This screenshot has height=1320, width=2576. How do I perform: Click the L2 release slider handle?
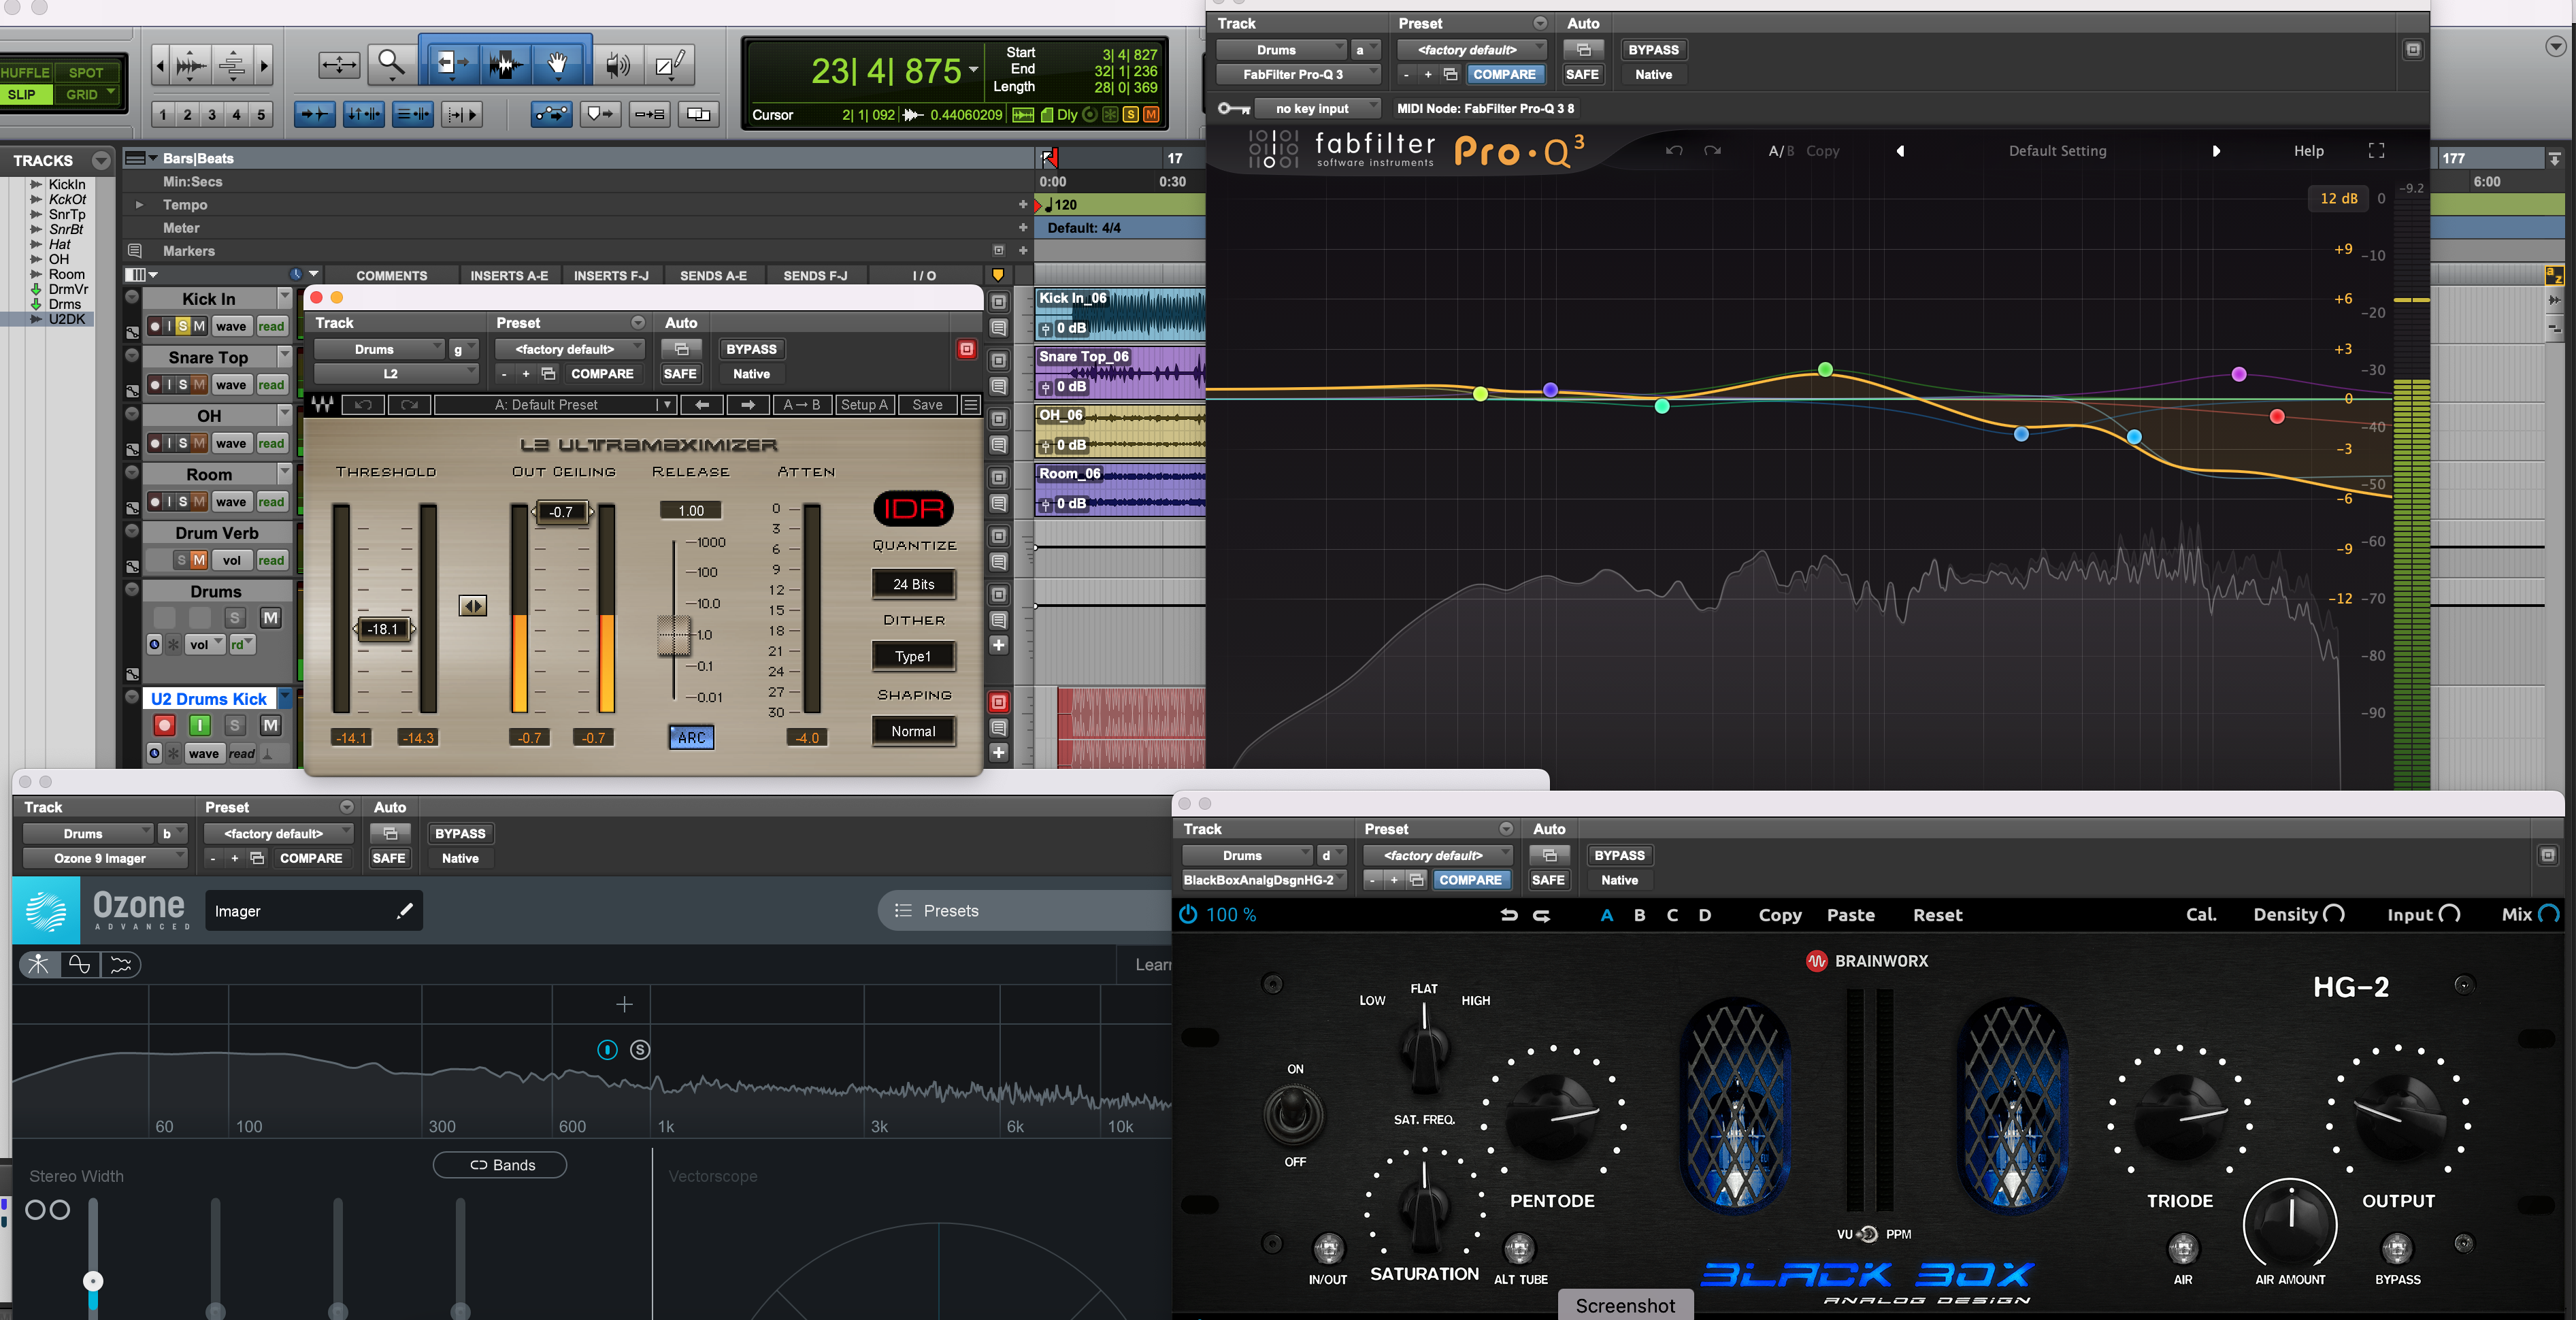(x=673, y=635)
